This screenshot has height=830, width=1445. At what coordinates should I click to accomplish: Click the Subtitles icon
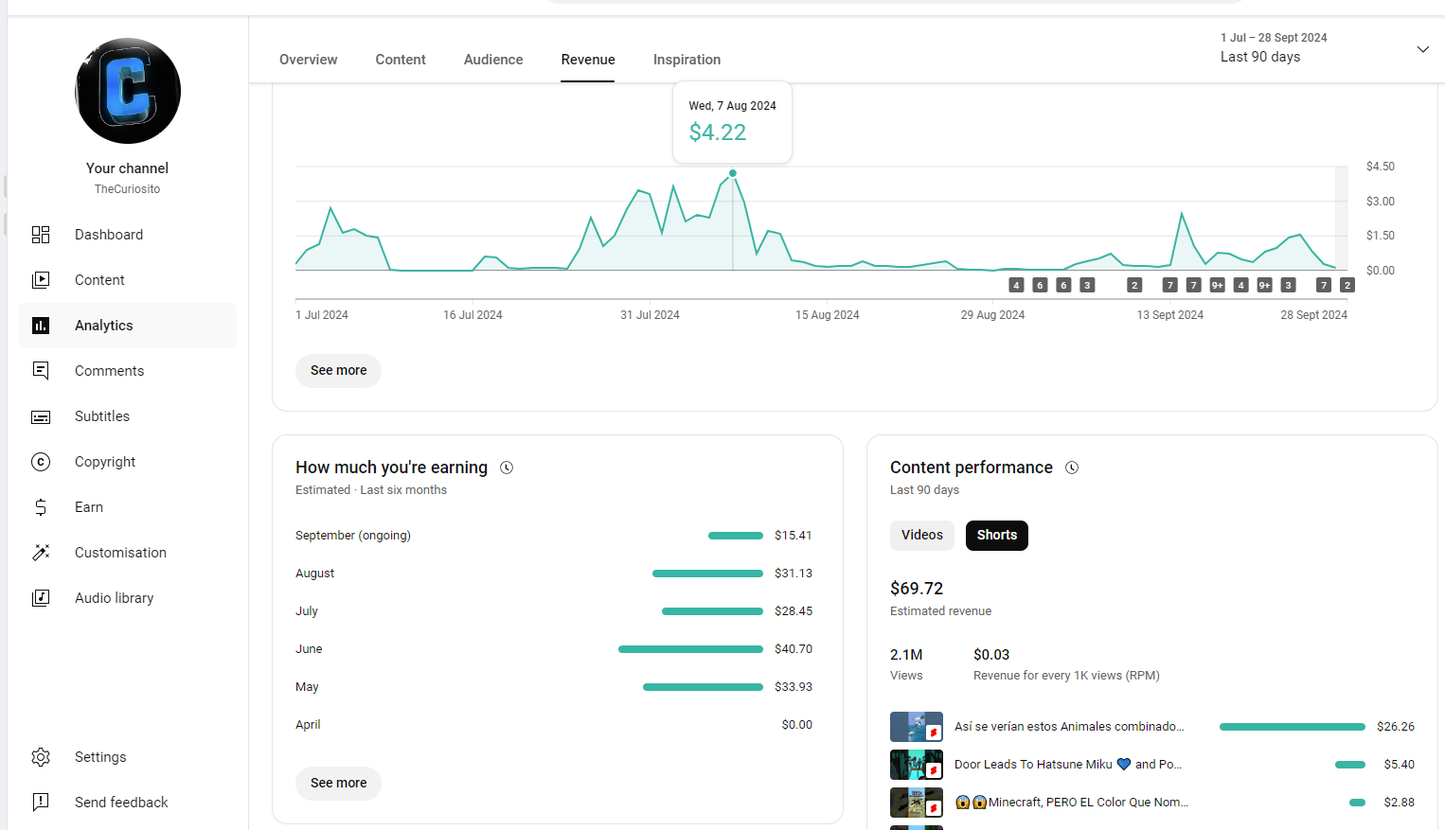pos(41,417)
